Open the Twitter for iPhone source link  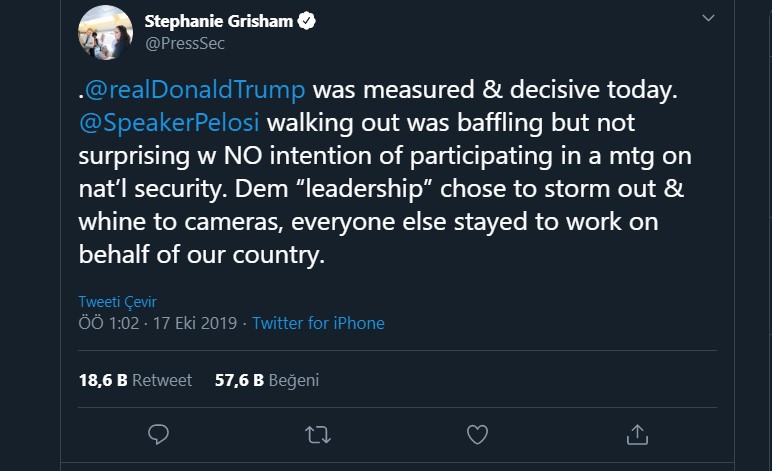click(318, 323)
